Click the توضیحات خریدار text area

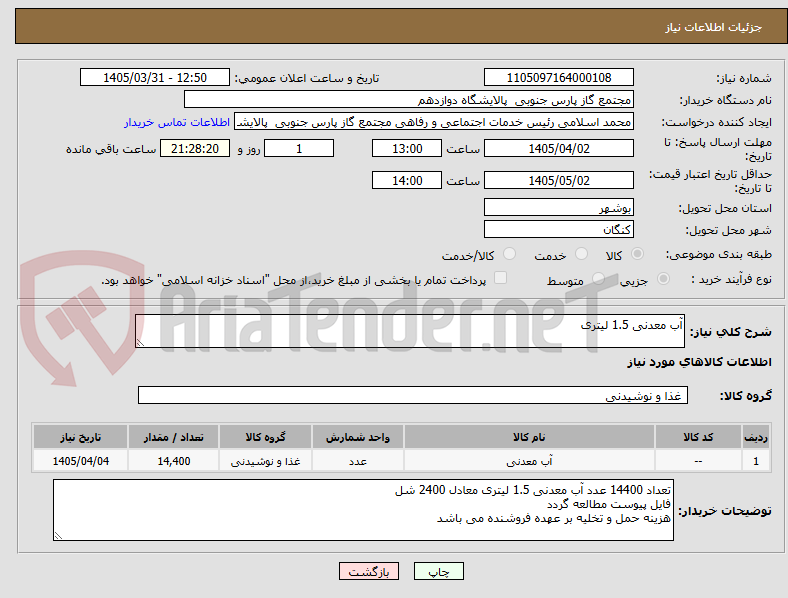[x=363, y=510]
